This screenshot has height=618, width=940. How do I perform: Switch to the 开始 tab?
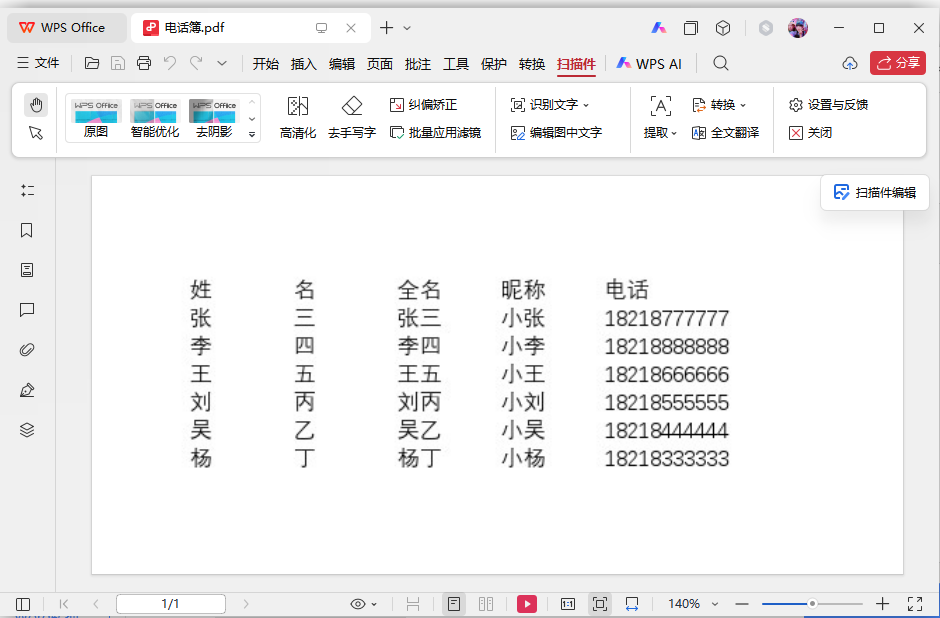(266, 64)
